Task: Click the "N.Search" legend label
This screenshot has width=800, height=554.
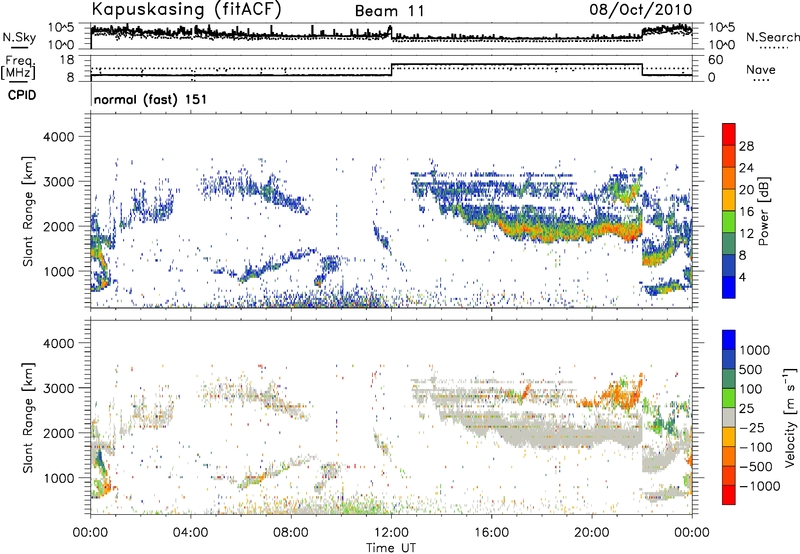Action: coord(772,37)
